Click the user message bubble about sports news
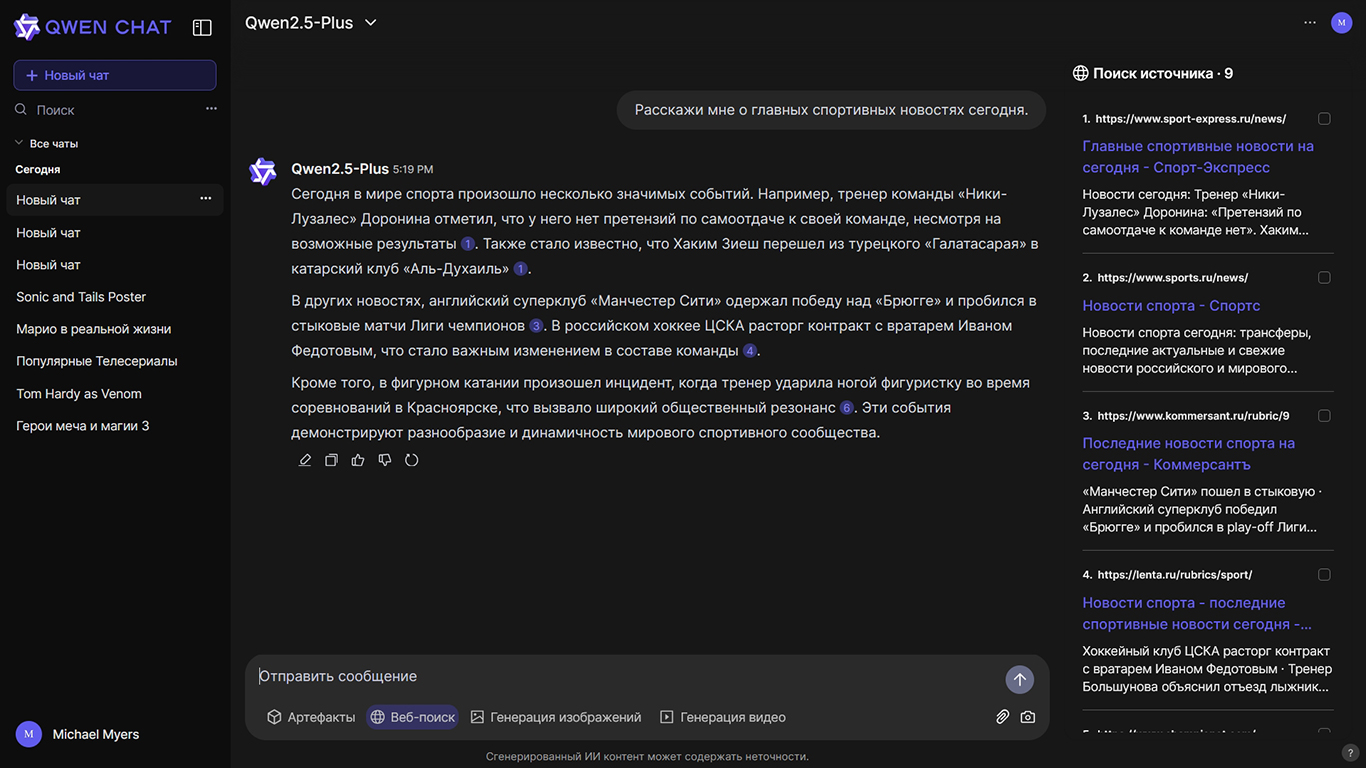The width and height of the screenshot is (1366, 768). point(831,110)
